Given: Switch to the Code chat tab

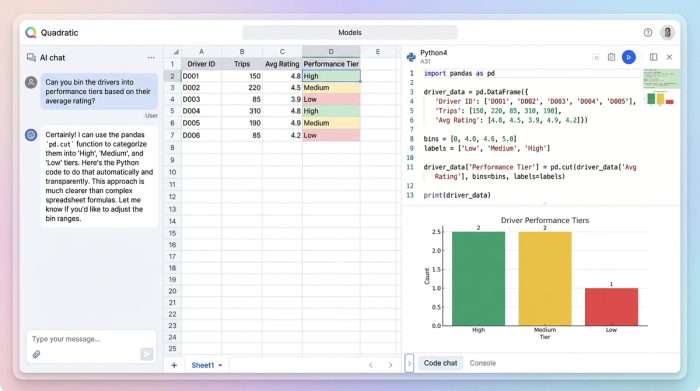Looking at the screenshot, I should click(440, 363).
